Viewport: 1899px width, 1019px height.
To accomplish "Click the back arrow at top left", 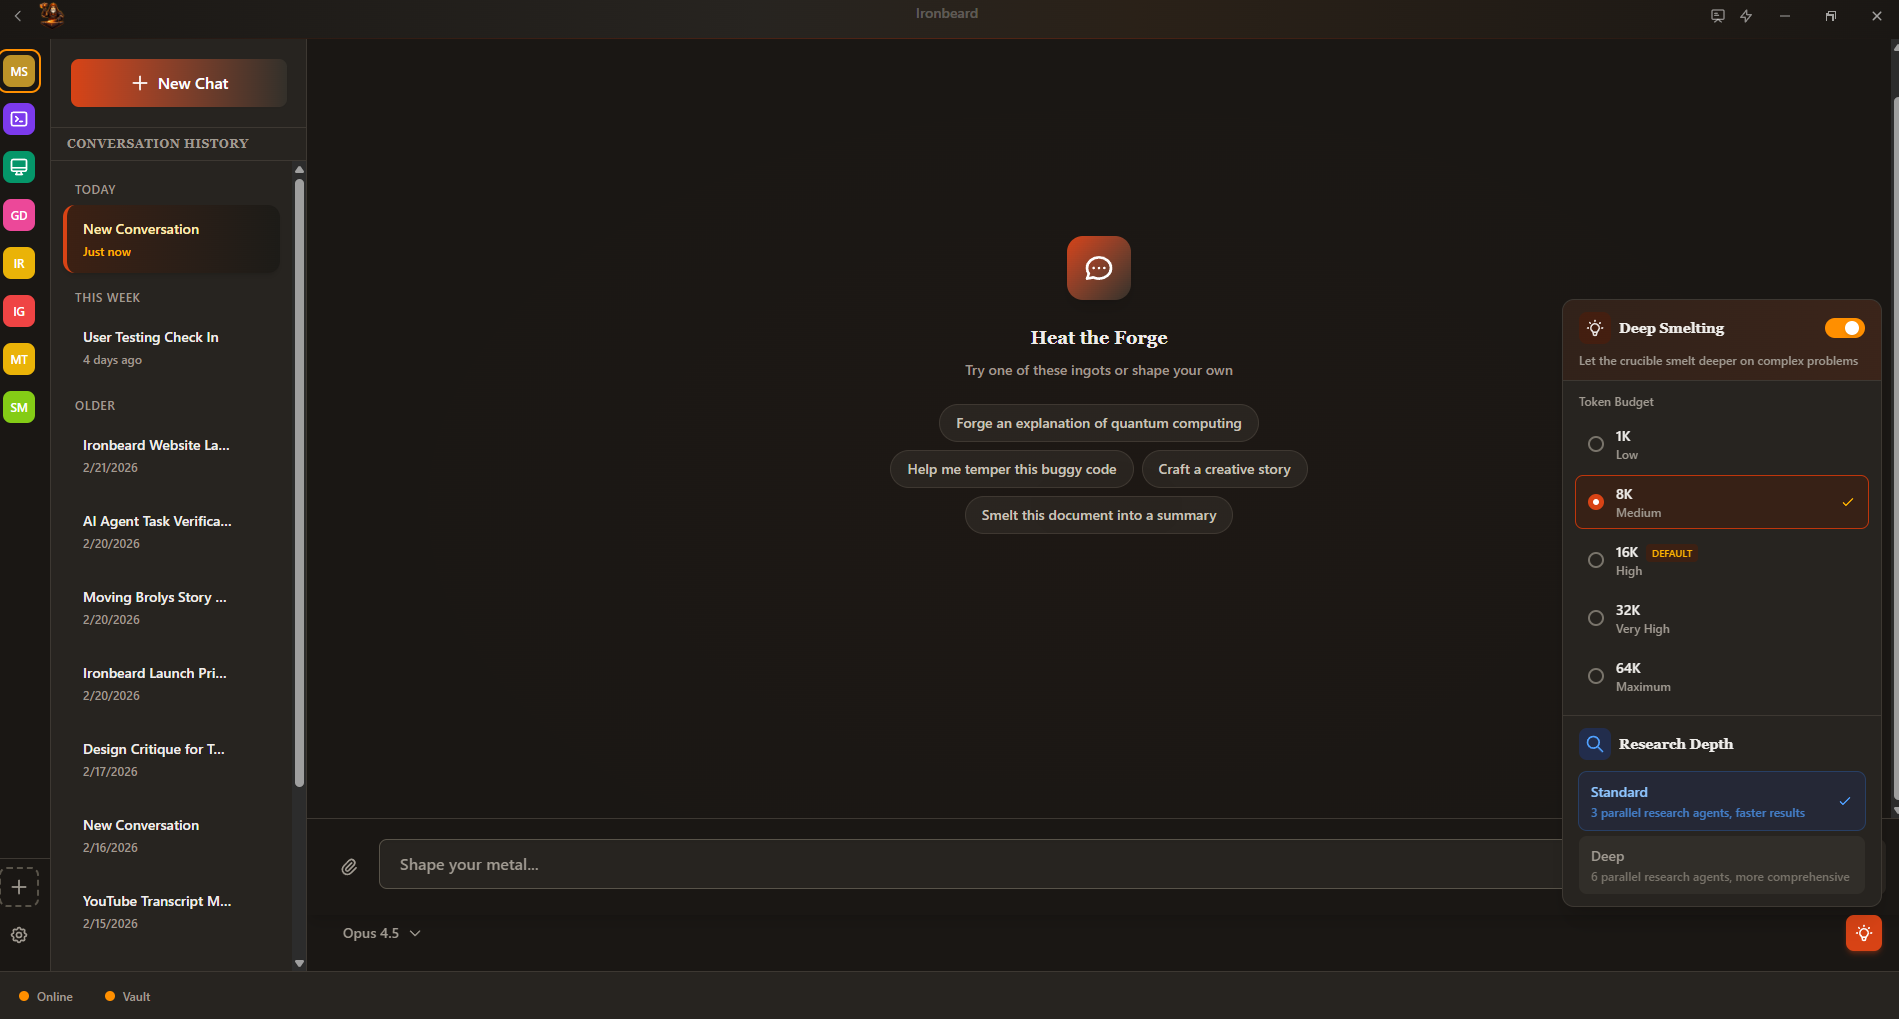I will (17, 15).
